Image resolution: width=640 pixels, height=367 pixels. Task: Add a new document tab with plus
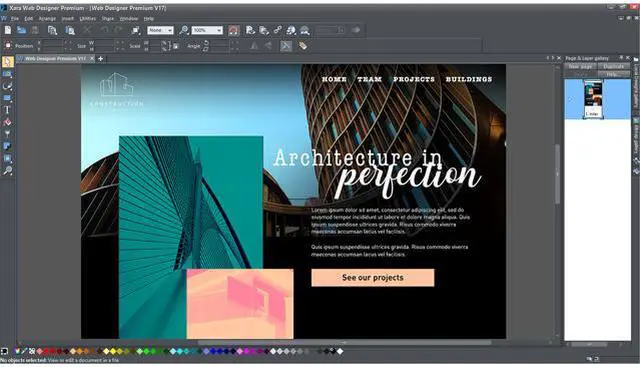click(x=100, y=59)
